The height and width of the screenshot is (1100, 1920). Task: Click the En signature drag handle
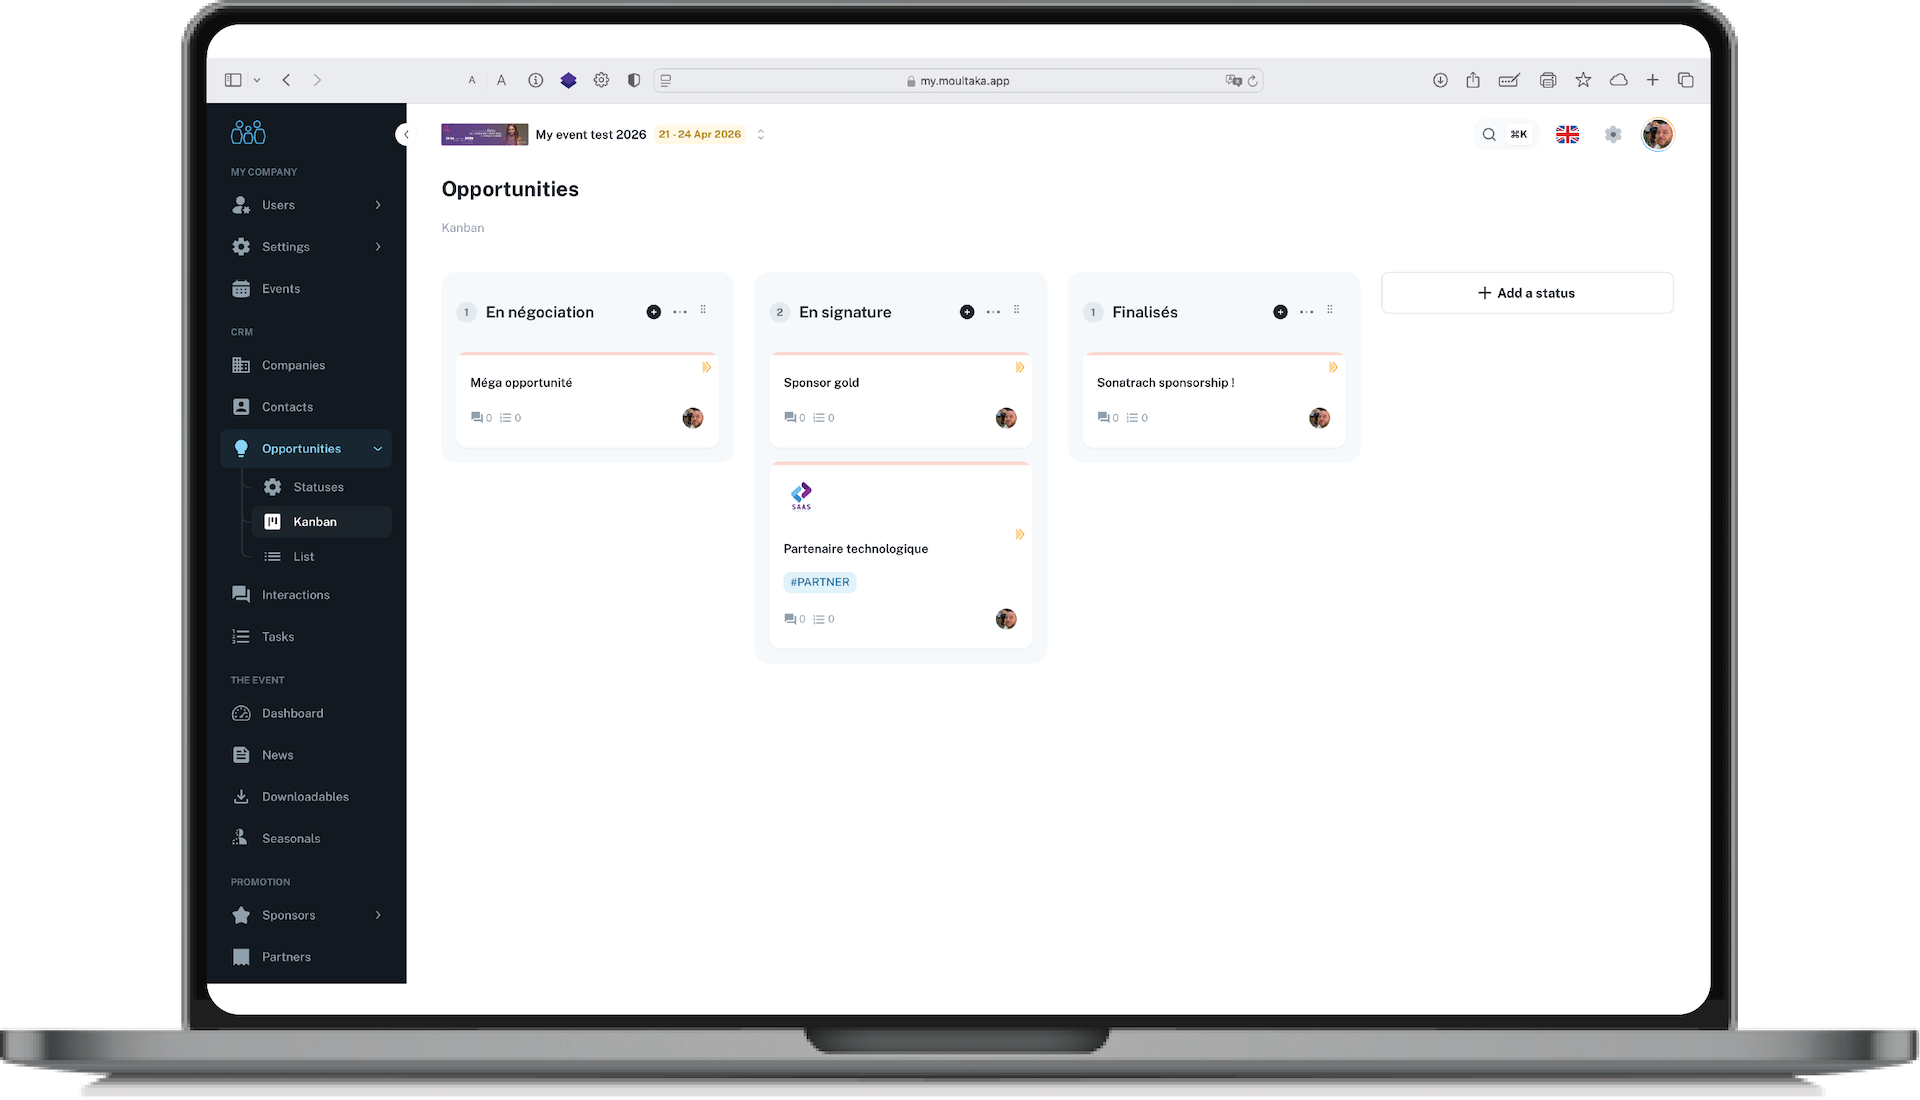(x=1016, y=310)
